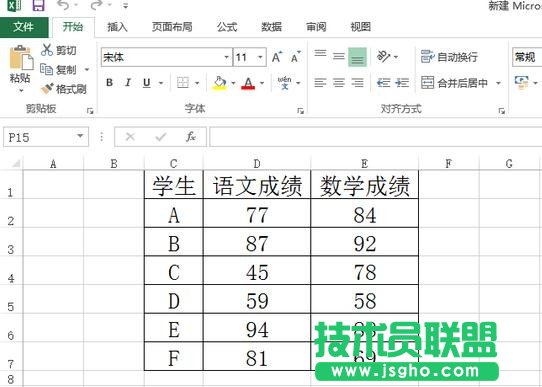Open the customize quick access toolbar arrow
The image size is (542, 387).
click(x=125, y=6)
